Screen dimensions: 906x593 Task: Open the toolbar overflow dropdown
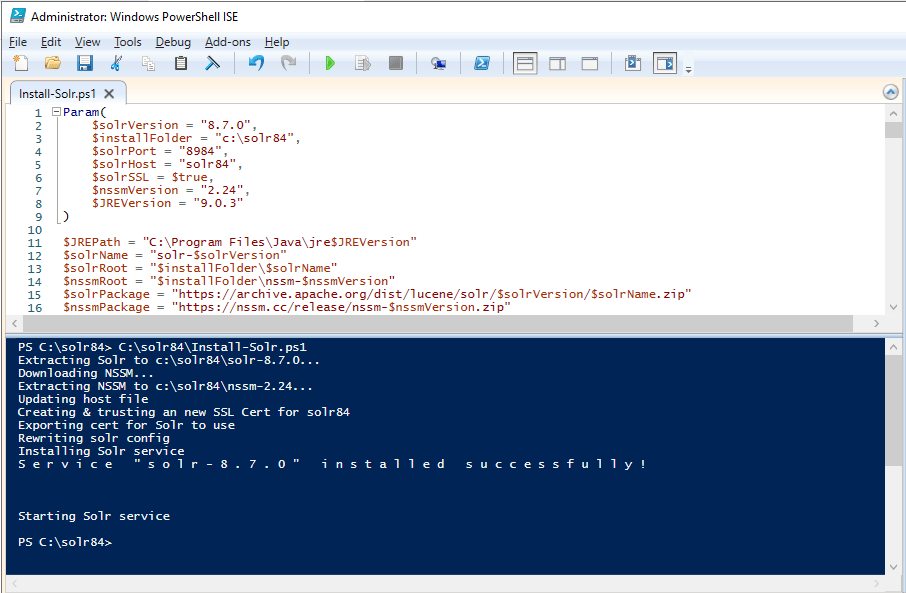tap(687, 67)
